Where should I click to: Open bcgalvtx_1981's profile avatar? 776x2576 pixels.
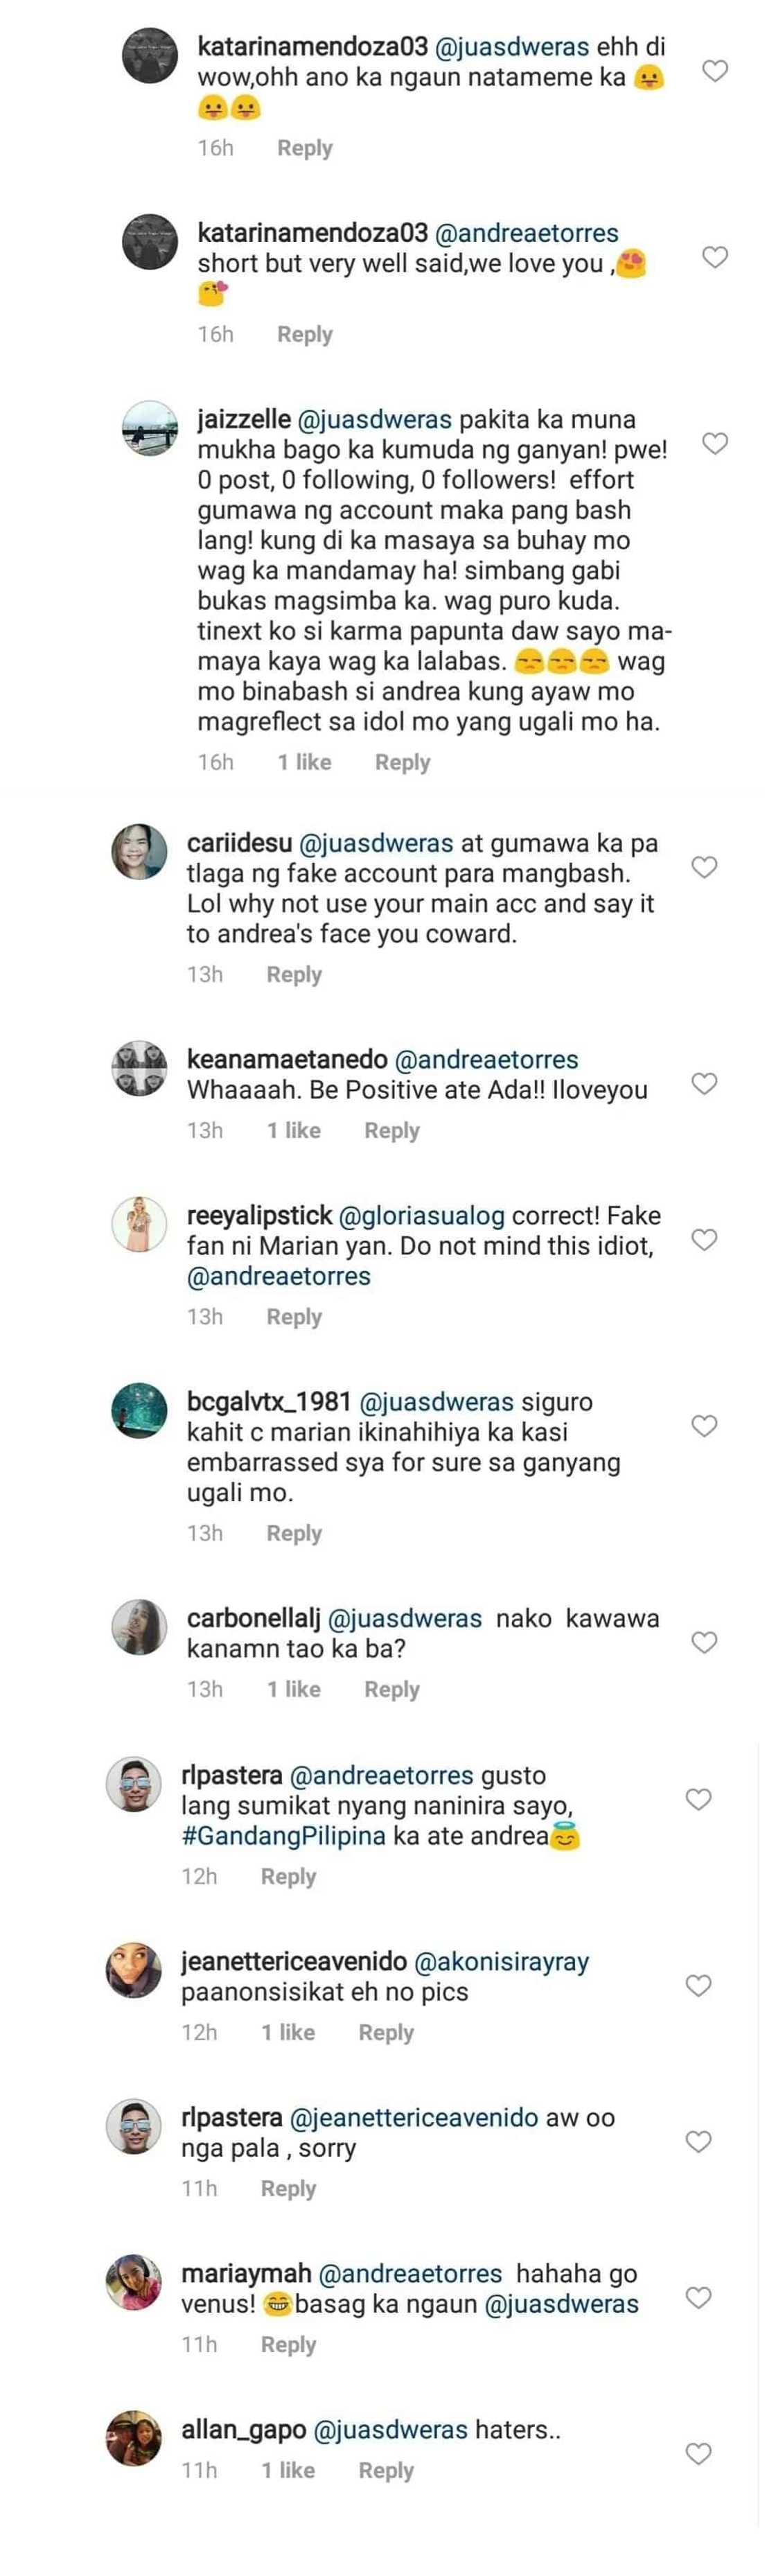(x=139, y=1411)
